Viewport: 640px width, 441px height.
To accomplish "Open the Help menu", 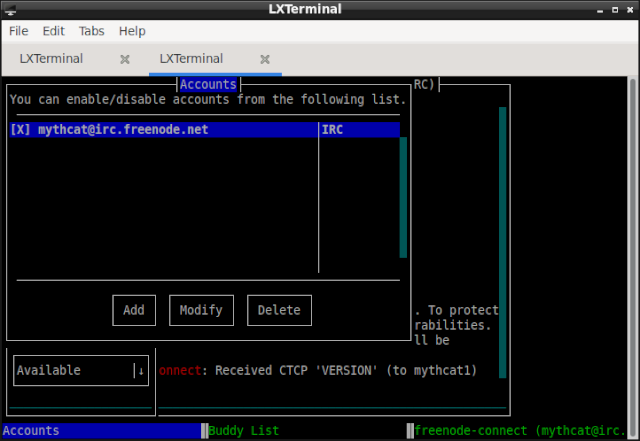I will [x=132, y=31].
